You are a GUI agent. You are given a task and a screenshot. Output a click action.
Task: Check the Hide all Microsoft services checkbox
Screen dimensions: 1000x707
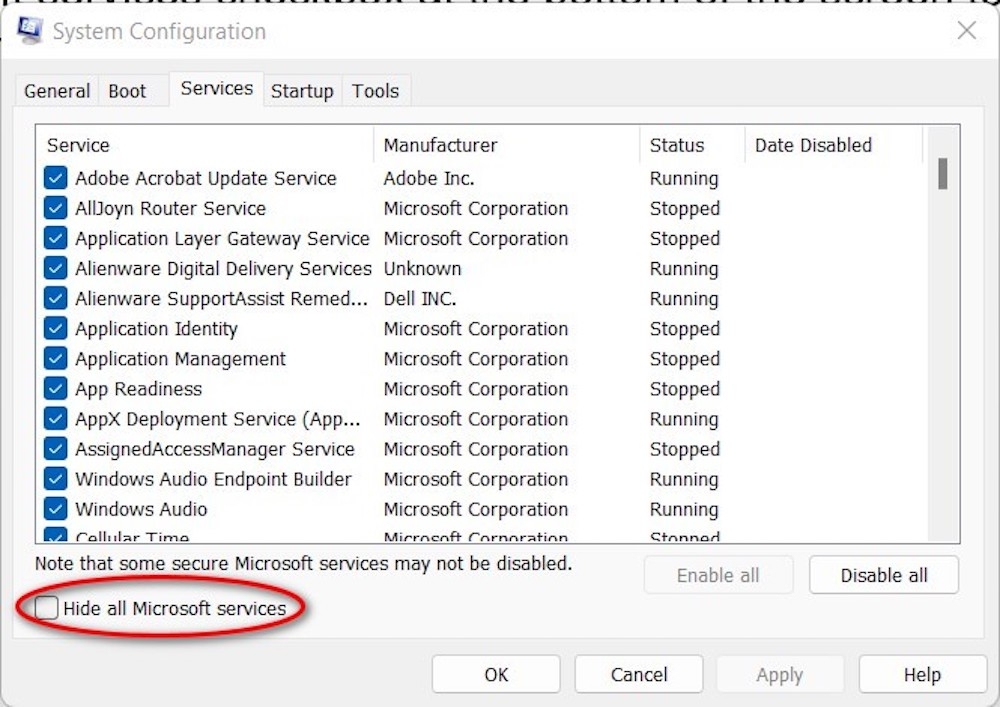pyautogui.click(x=47, y=607)
